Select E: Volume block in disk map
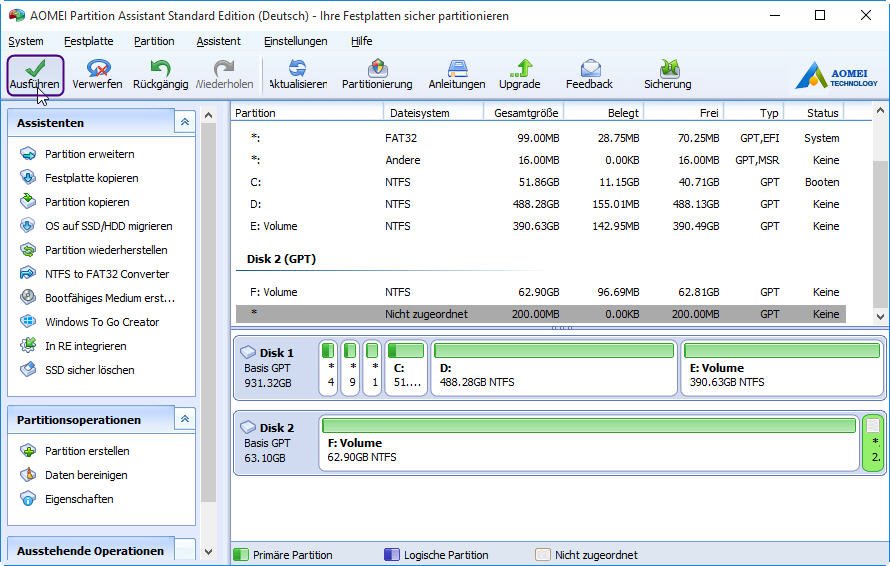890x566 pixels. pos(782,367)
